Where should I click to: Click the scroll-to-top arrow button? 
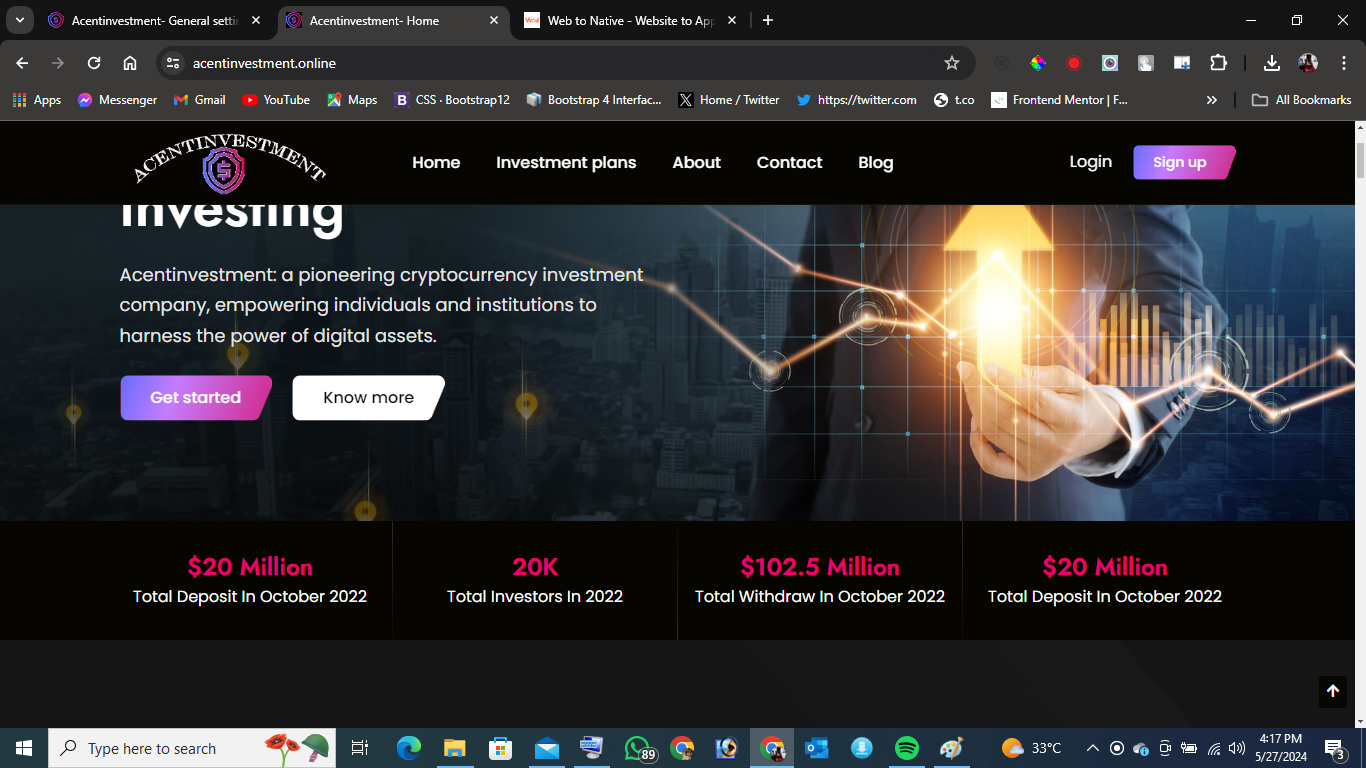point(1332,691)
